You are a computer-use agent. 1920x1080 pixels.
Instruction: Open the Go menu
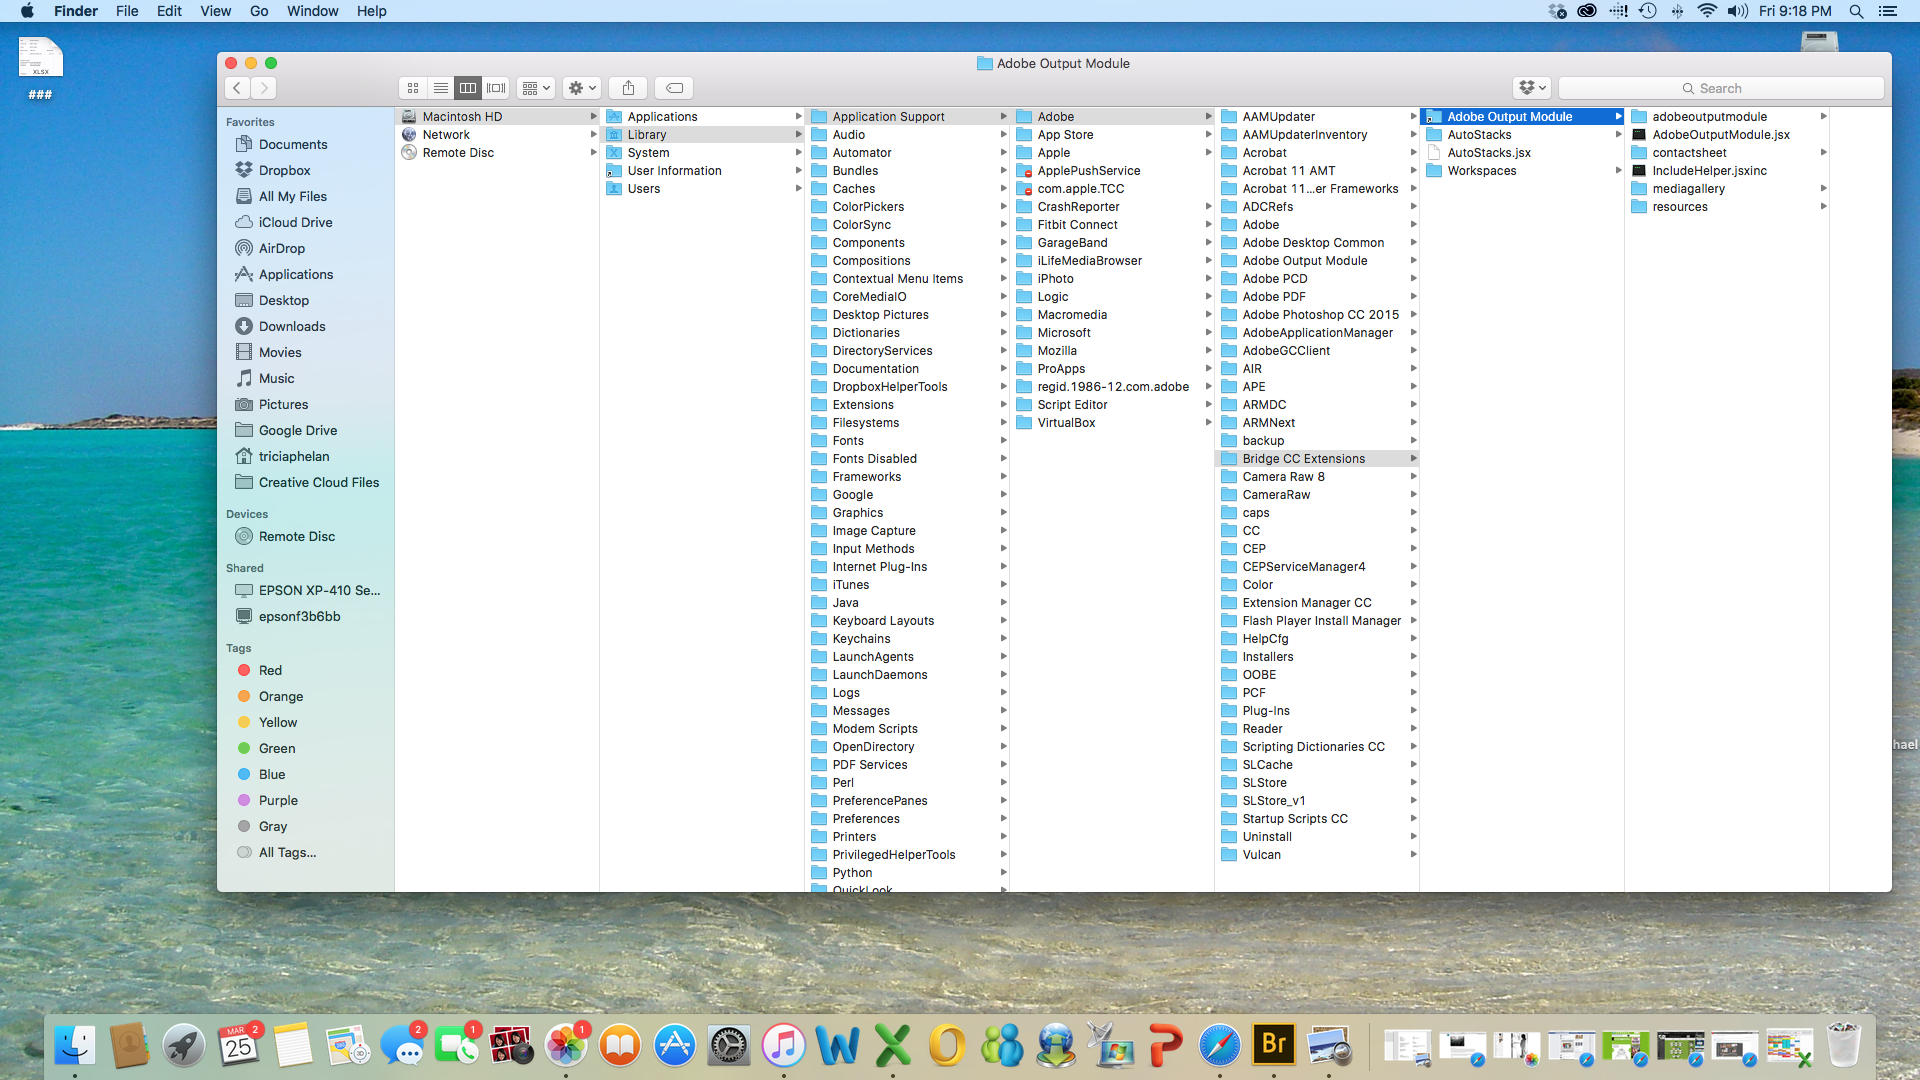coord(259,11)
